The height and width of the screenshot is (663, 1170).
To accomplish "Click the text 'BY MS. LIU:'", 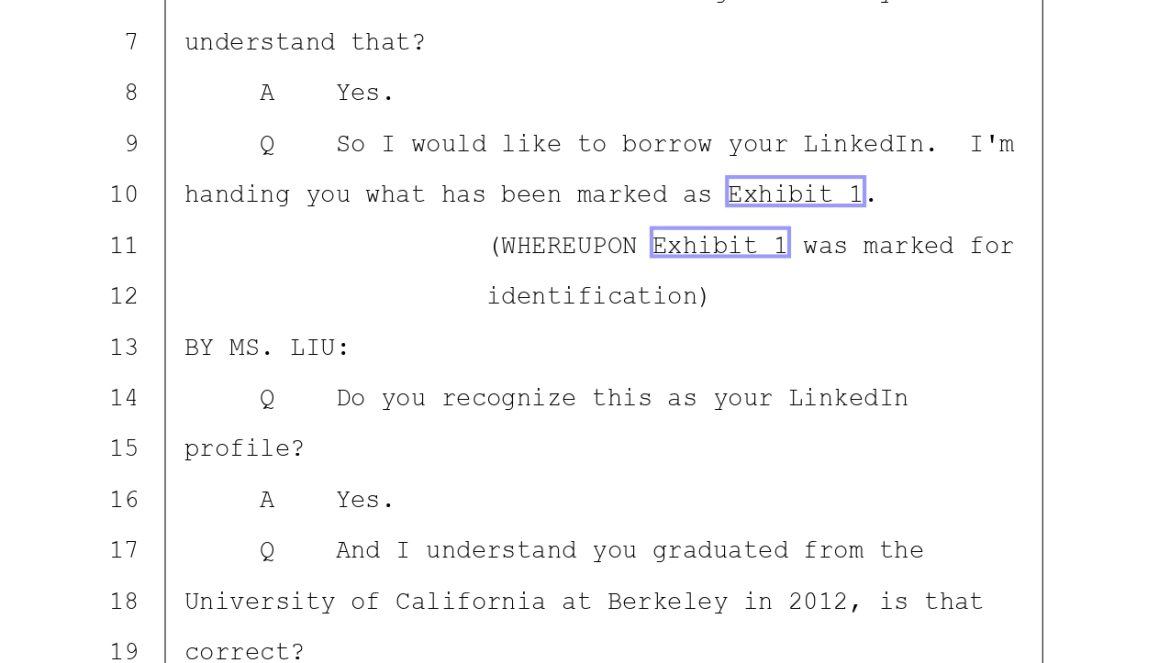I will click(266, 348).
